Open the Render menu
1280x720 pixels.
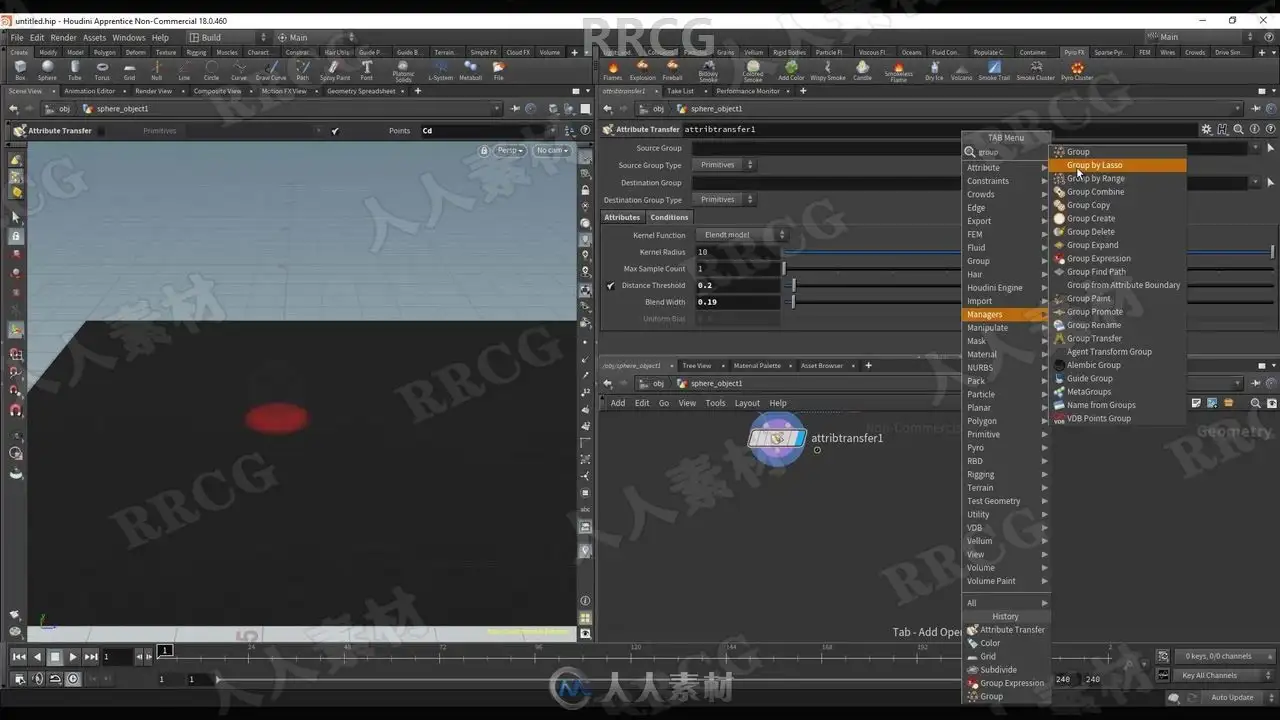(x=63, y=38)
